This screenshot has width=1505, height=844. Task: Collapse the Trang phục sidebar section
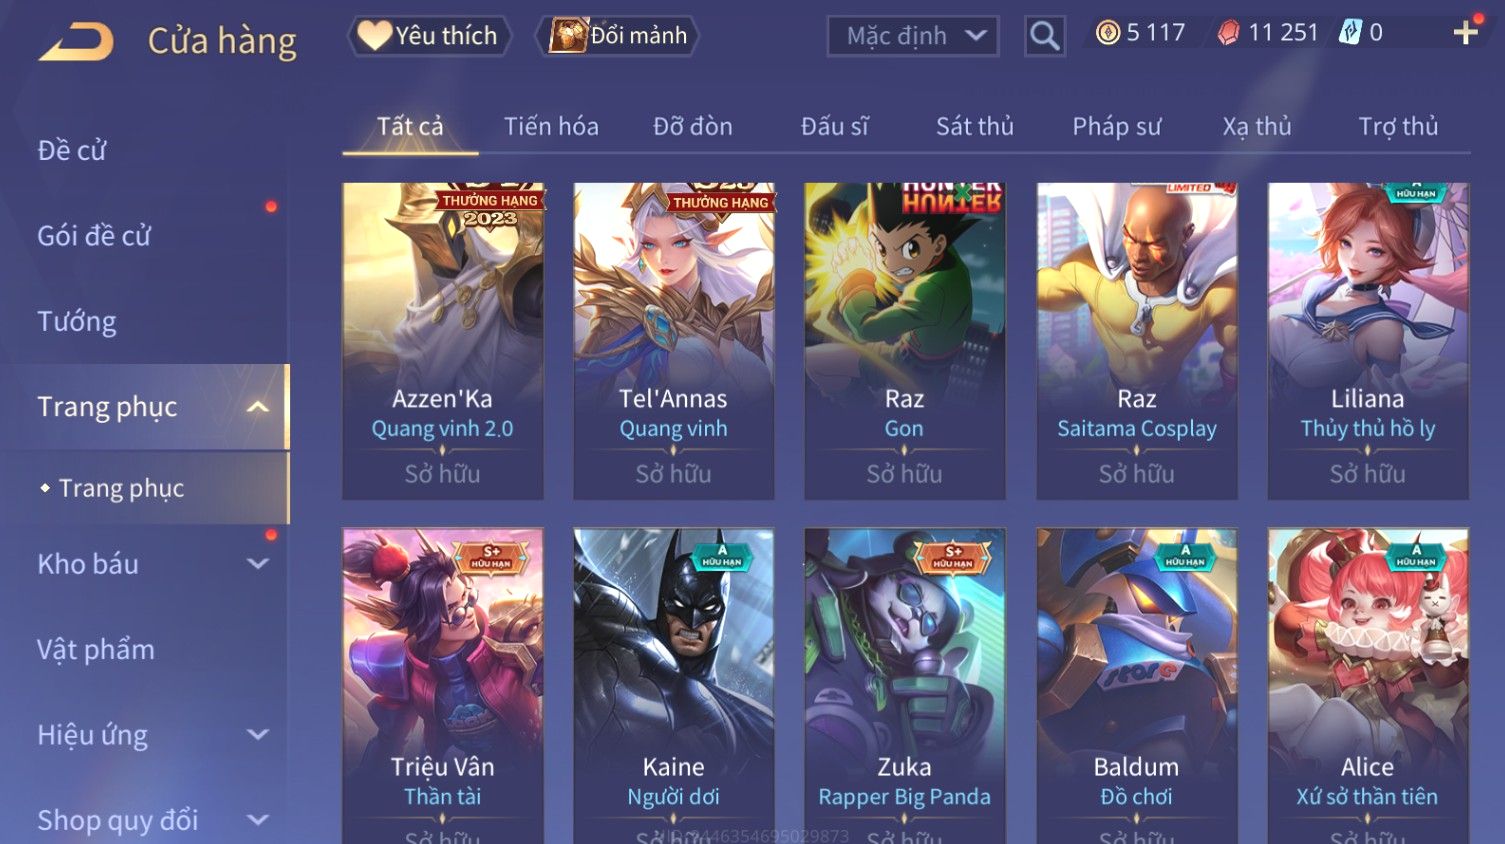[258, 407]
